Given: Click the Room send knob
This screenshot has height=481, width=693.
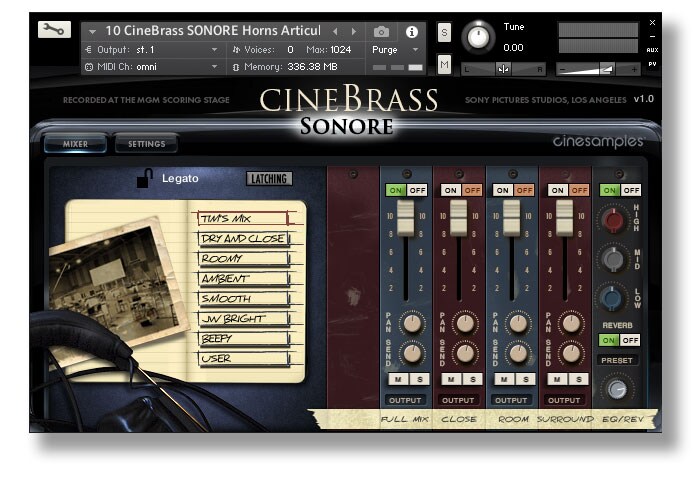Looking at the screenshot, I should pyautogui.click(x=518, y=353).
